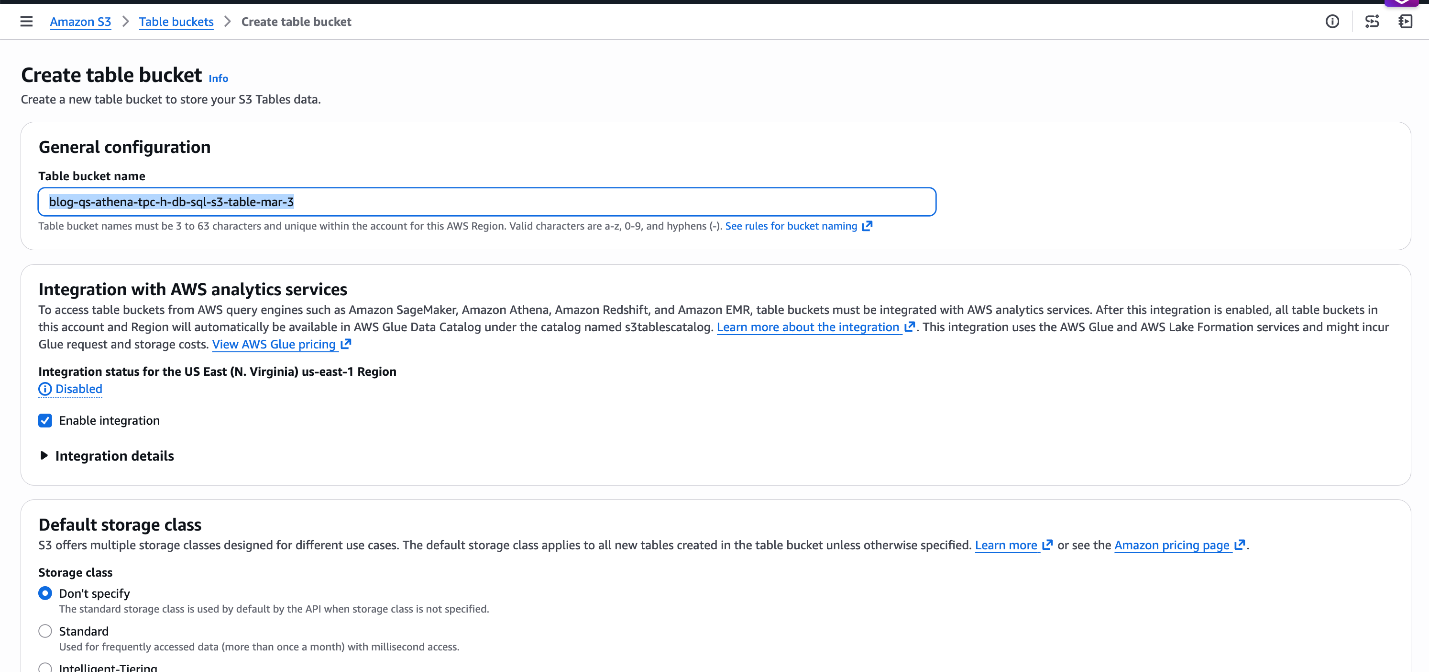Choose the Intelligent-Tiering storage class option
Viewport: 1429px width, 672px height.
tap(45, 667)
